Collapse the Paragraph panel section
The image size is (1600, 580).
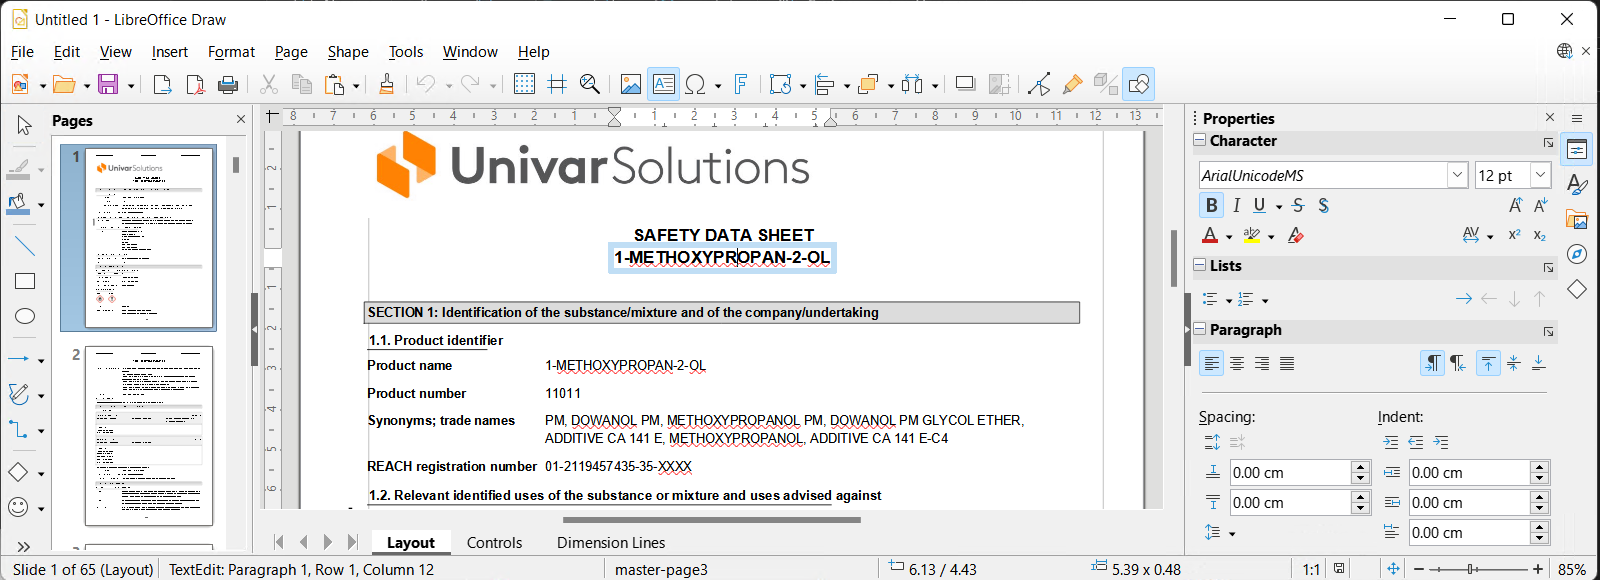1200,329
